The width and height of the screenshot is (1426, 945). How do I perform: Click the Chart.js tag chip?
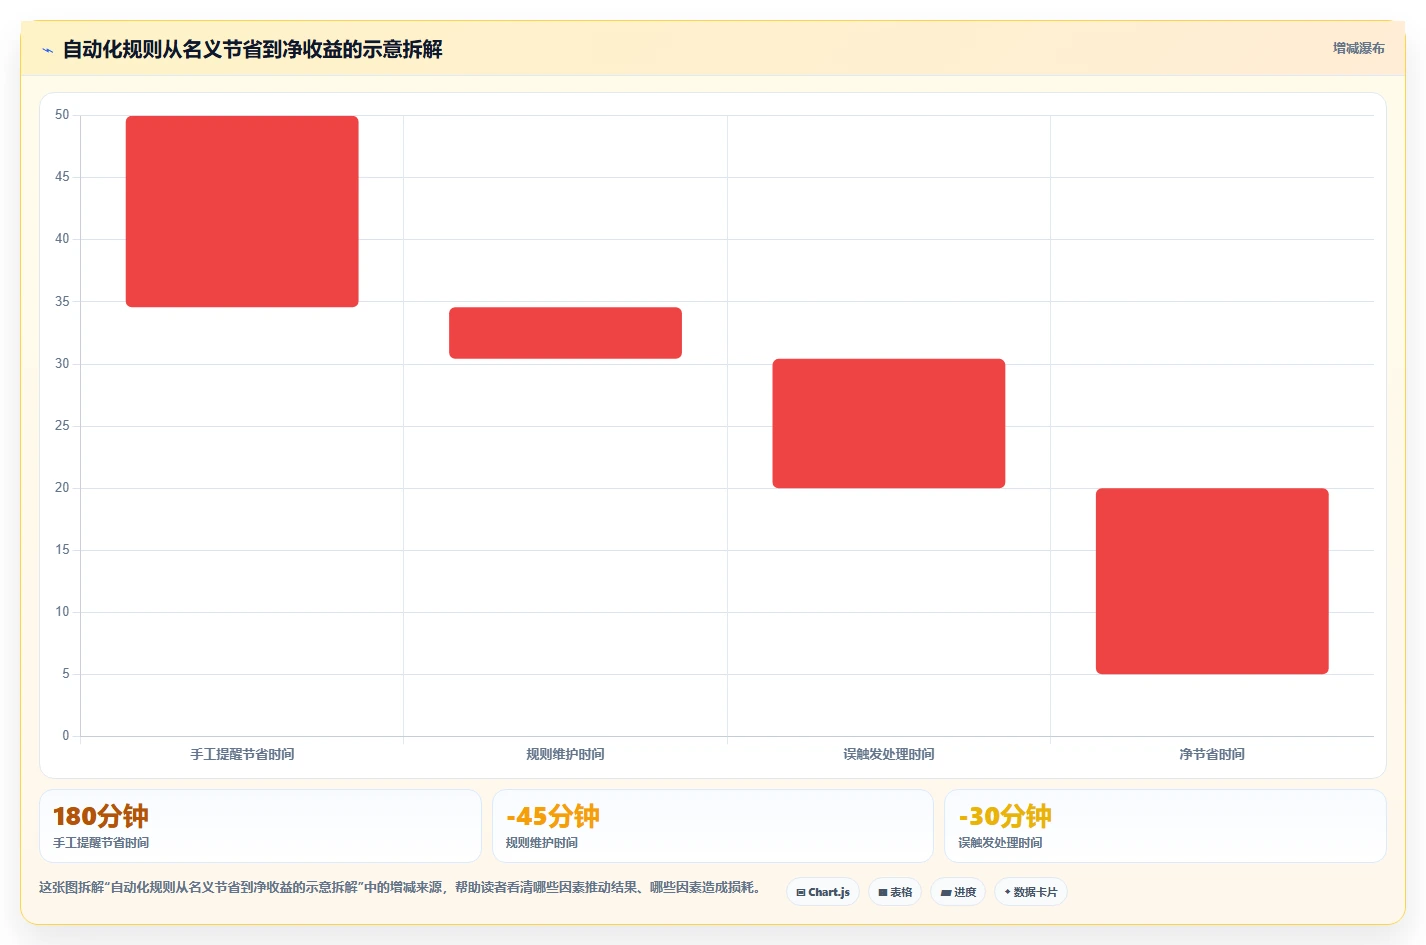(823, 892)
